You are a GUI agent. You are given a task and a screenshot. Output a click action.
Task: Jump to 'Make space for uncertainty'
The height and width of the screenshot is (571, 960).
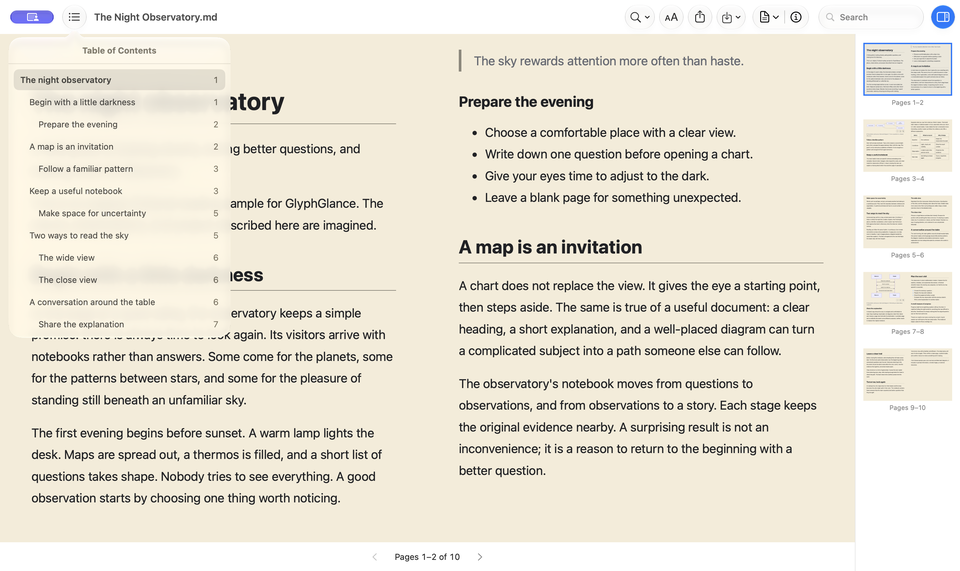[x=119, y=213]
